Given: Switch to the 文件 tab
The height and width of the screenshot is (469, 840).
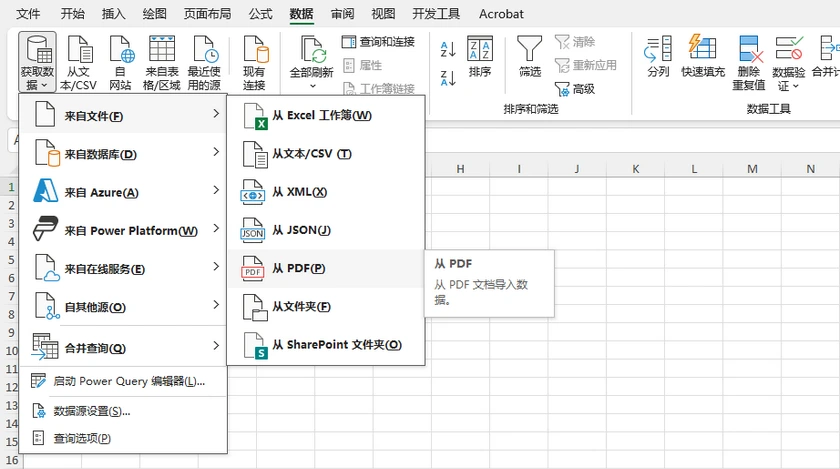Looking at the screenshot, I should pos(28,14).
